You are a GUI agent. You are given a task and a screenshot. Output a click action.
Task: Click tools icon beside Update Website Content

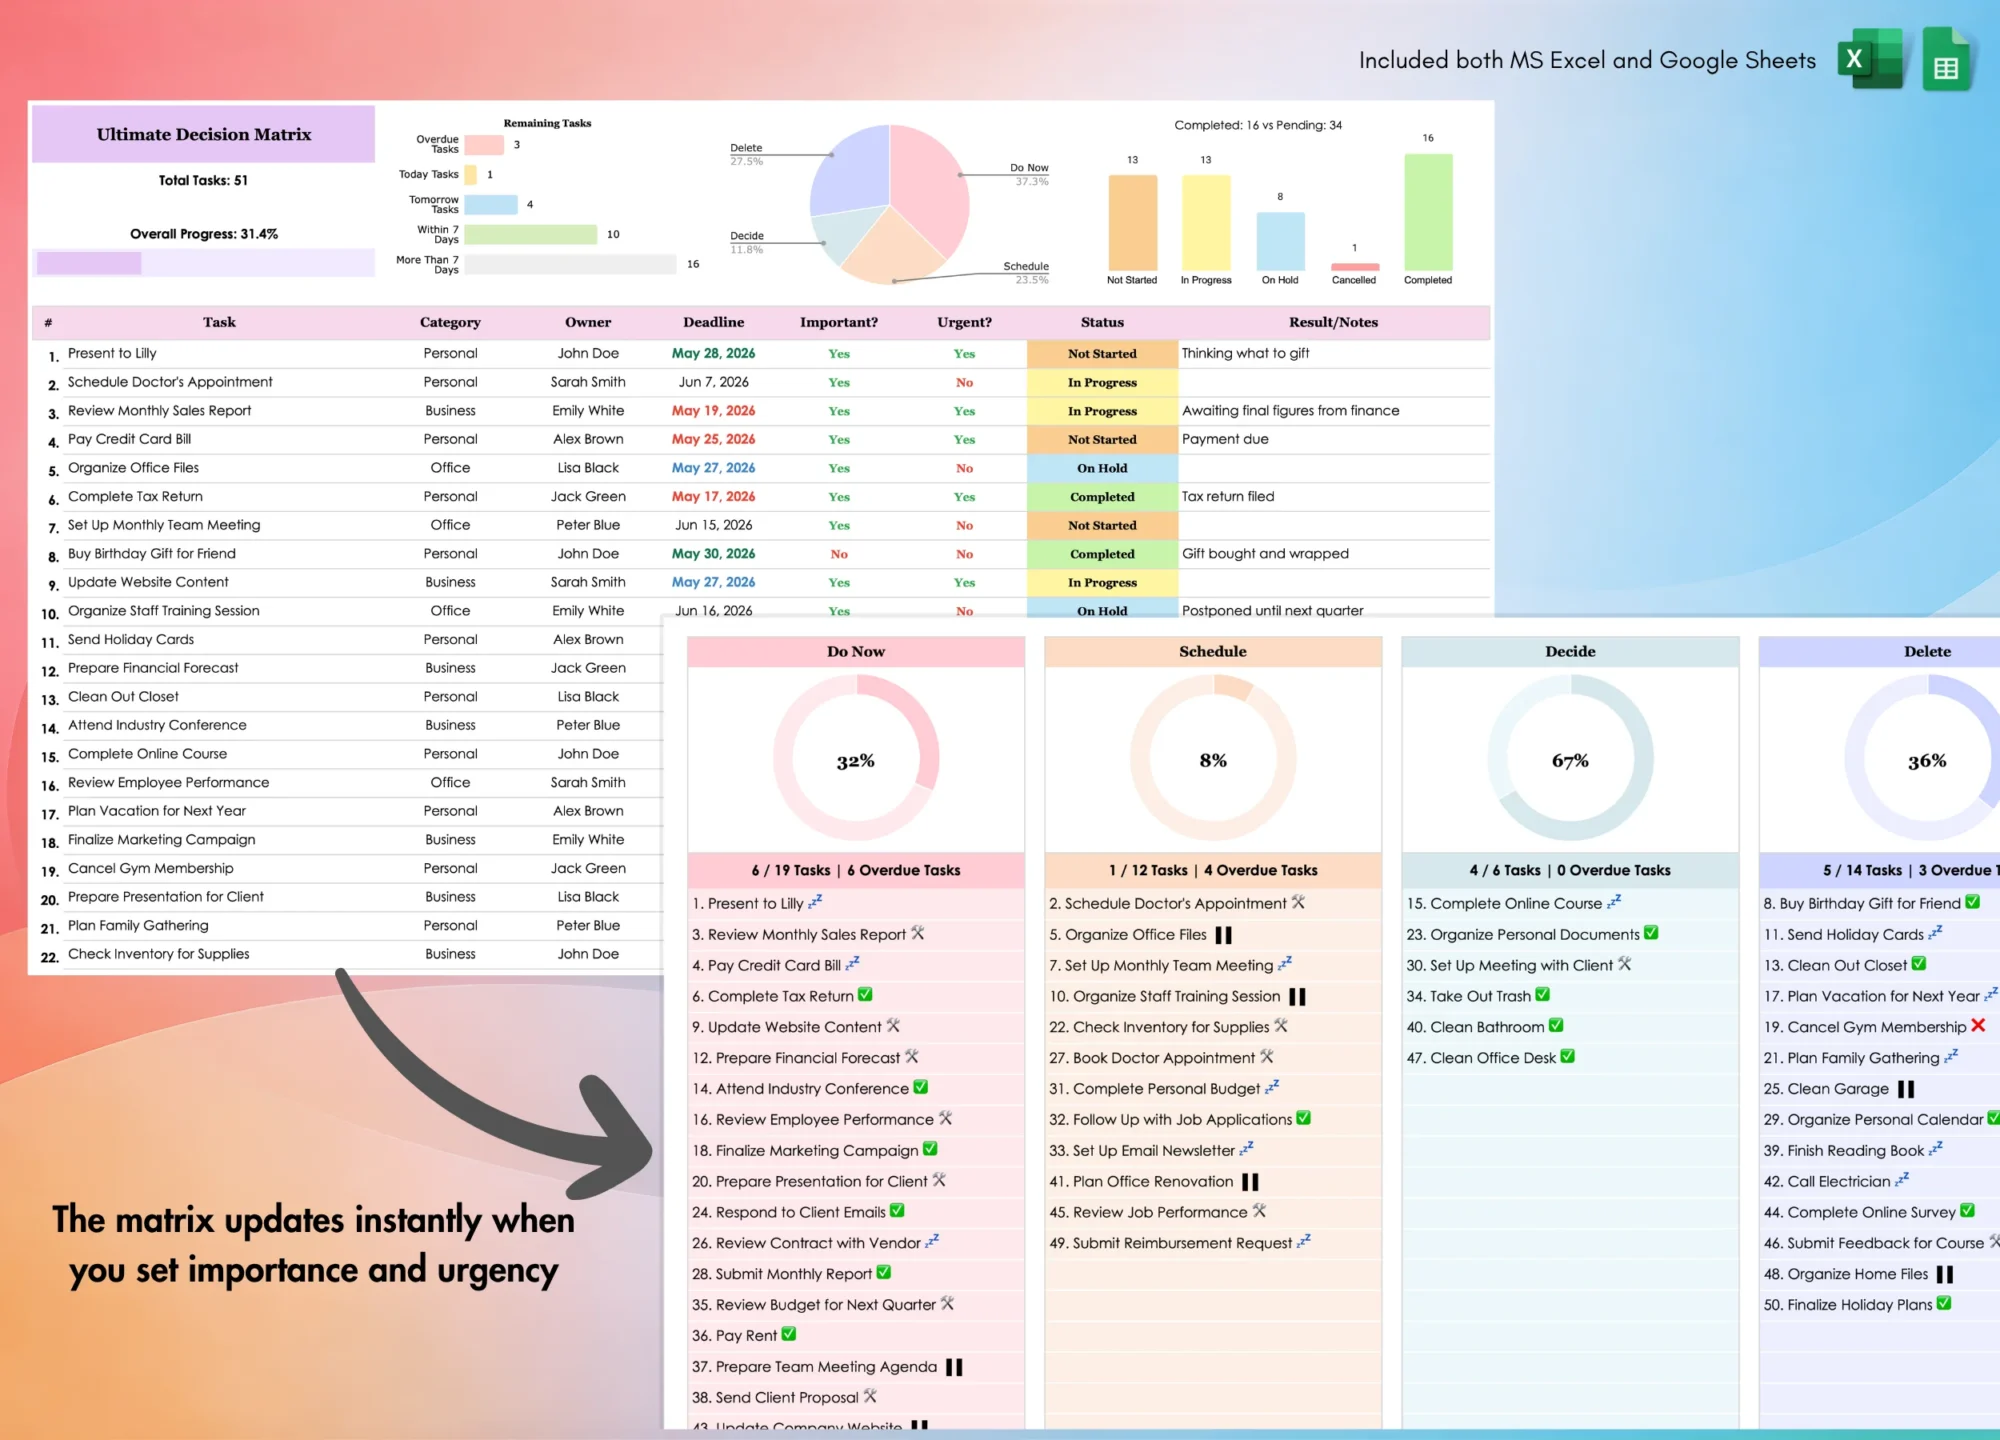click(893, 1026)
